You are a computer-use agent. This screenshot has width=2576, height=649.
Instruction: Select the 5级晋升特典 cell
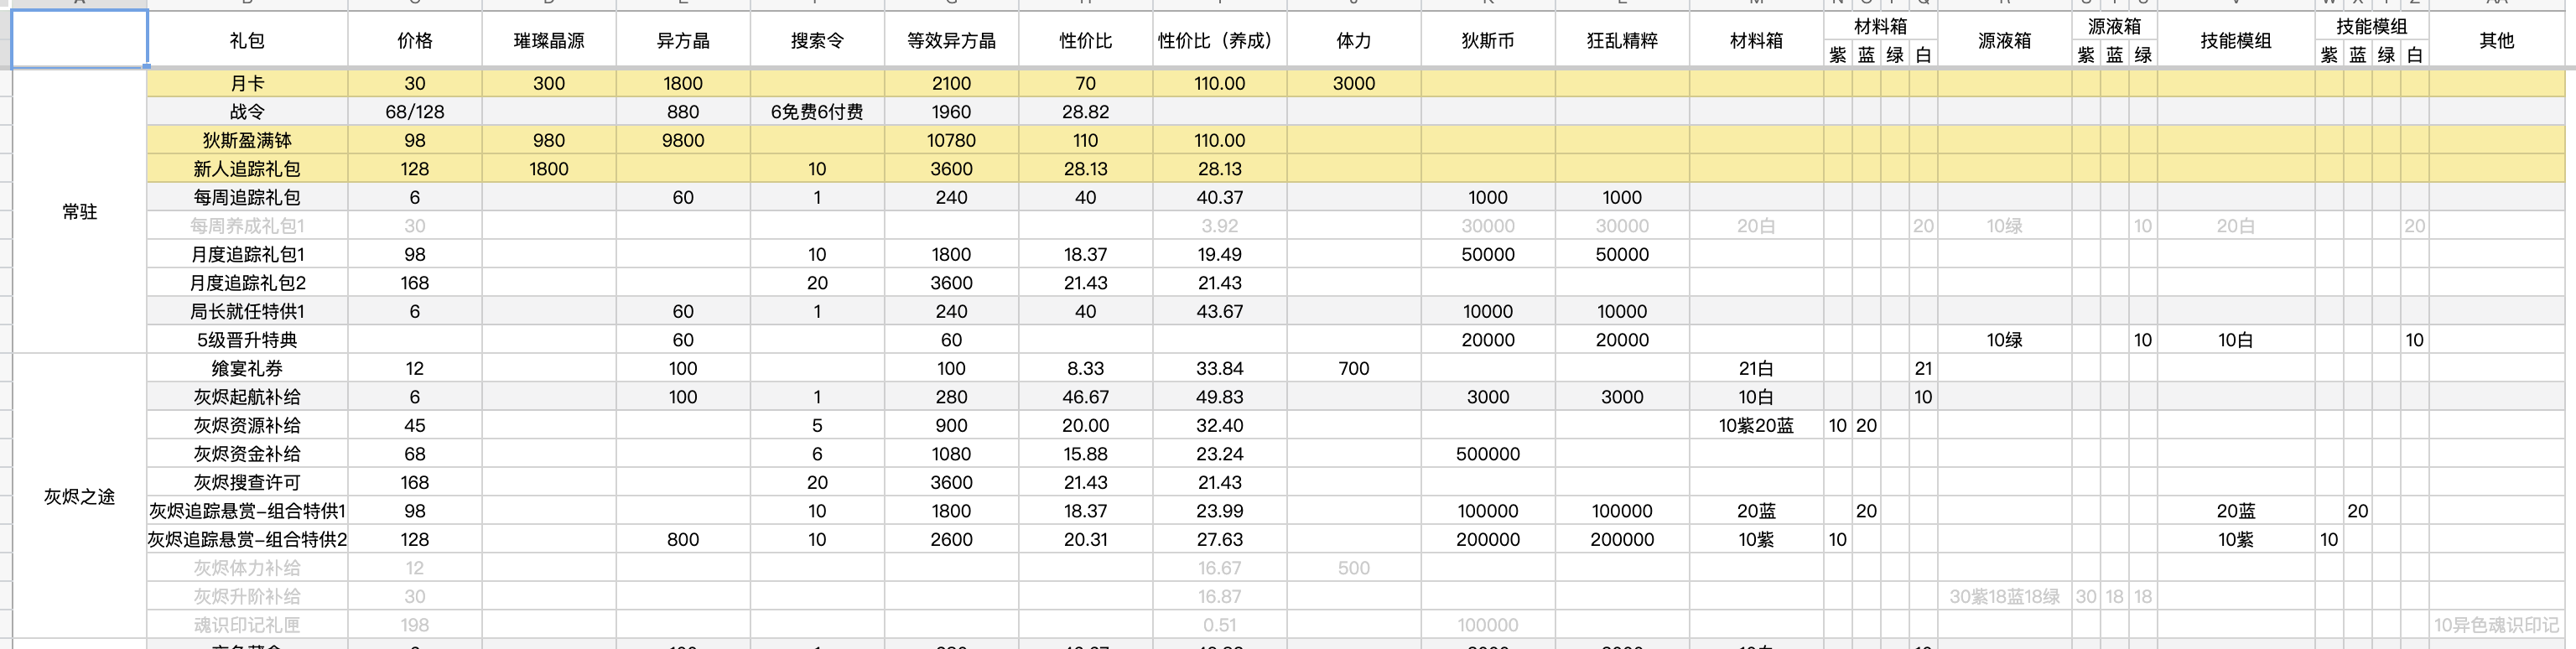click(x=247, y=340)
